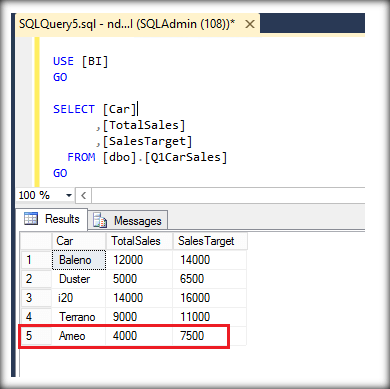
Task: Click the SELECT keyword in the query
Action: pos(74,109)
